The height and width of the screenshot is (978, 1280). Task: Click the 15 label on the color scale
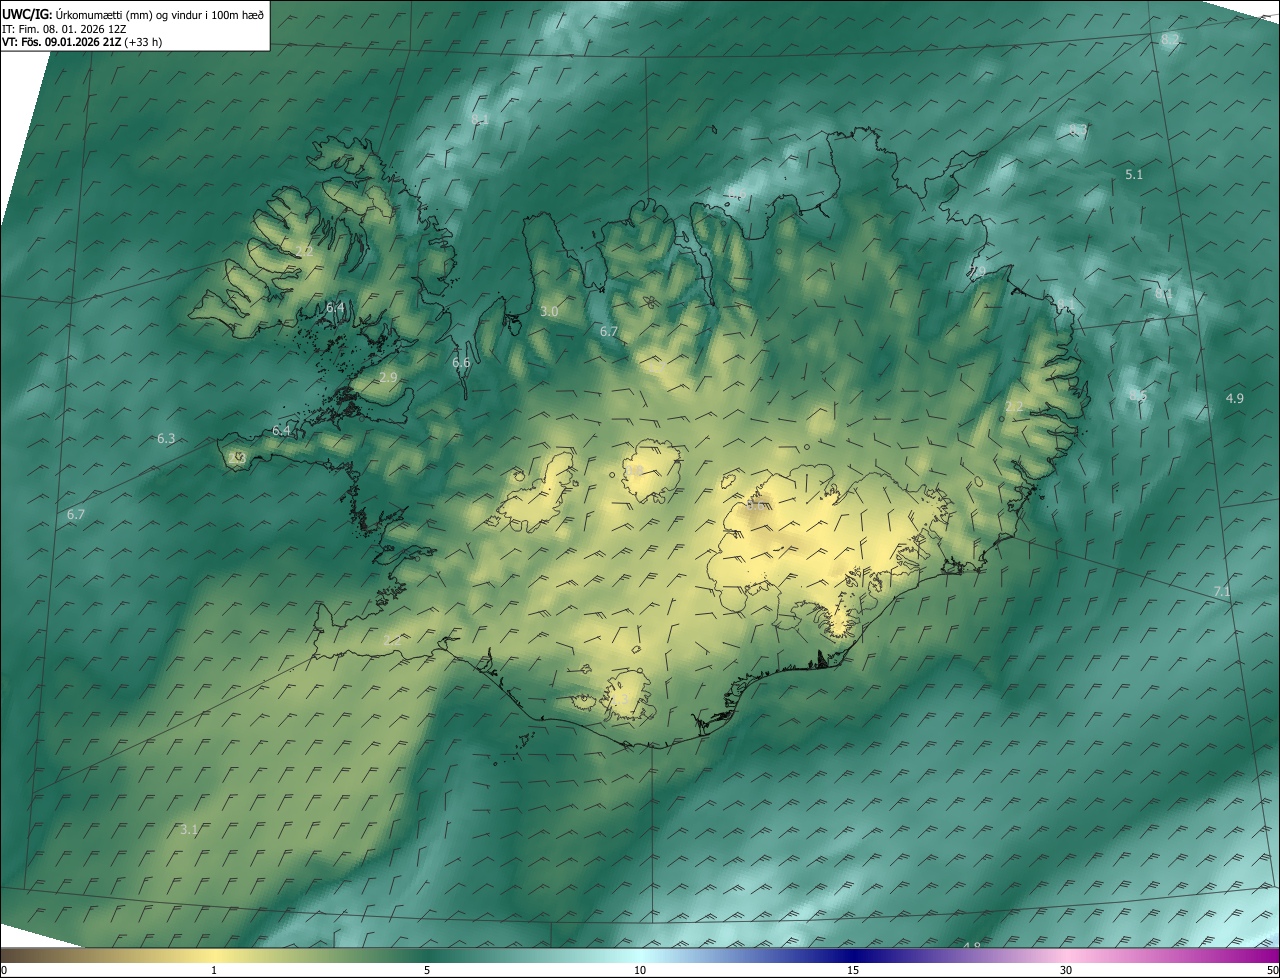(853, 970)
